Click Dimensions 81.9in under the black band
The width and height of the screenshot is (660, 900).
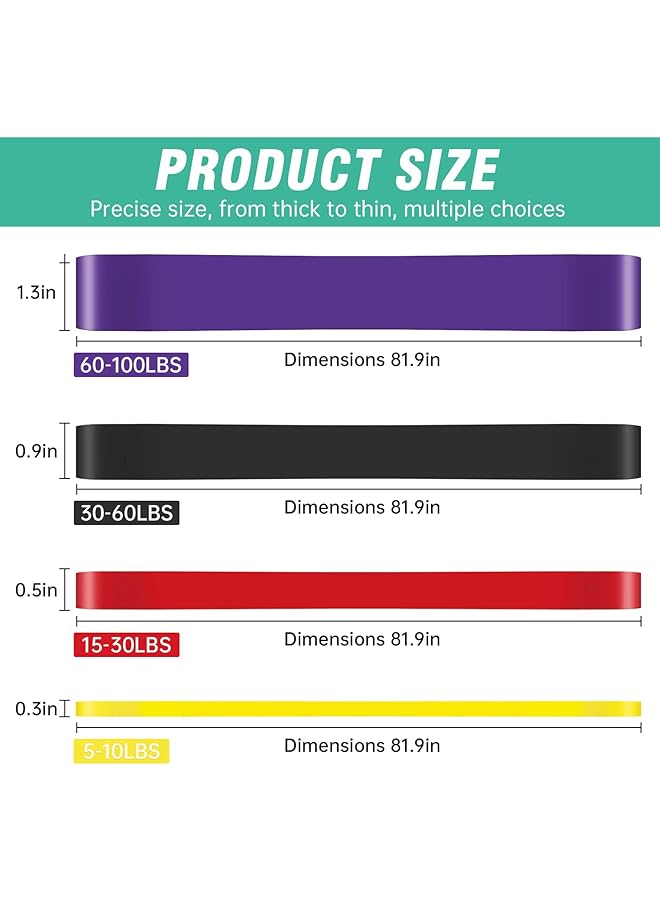[362, 507]
